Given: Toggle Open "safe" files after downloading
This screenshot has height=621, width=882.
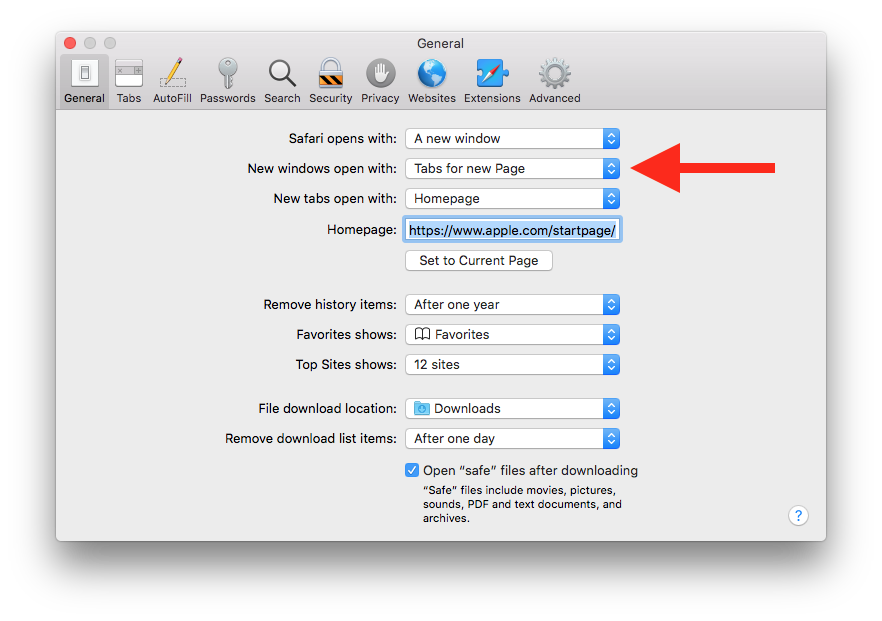Looking at the screenshot, I should [x=412, y=470].
